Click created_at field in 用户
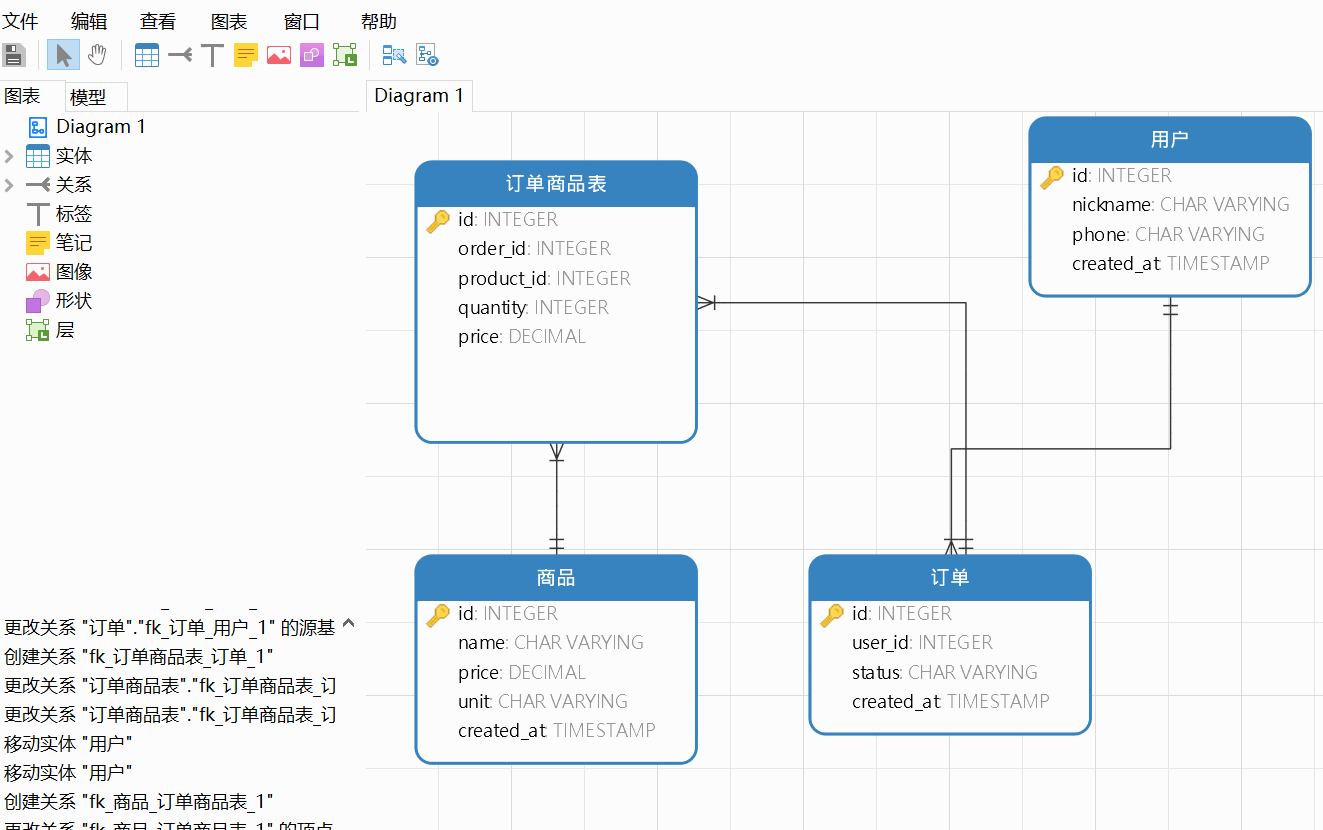Image resolution: width=1323 pixels, height=830 pixels. click(x=1170, y=264)
